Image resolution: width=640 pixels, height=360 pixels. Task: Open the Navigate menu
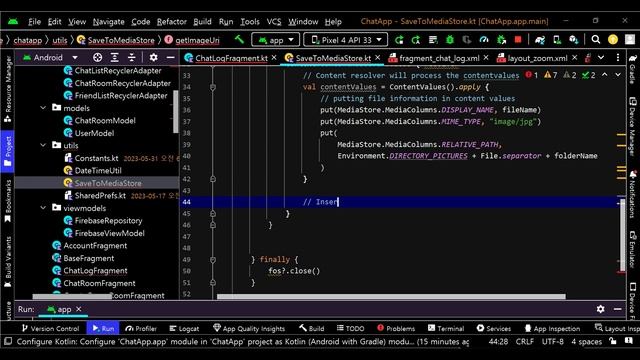(109, 22)
